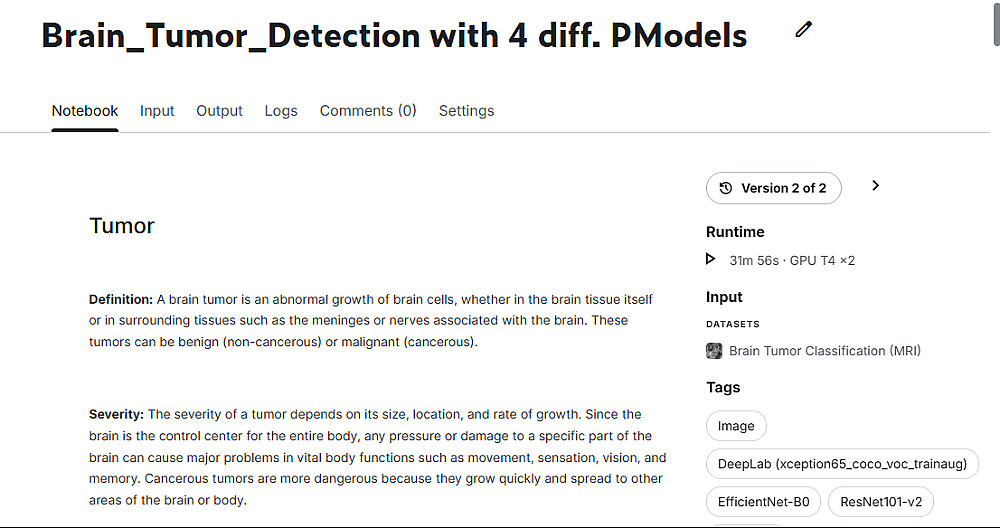Open the Brain Tumor Classification (MRI) link
Viewport: 1000px width, 528px height.
(x=825, y=351)
